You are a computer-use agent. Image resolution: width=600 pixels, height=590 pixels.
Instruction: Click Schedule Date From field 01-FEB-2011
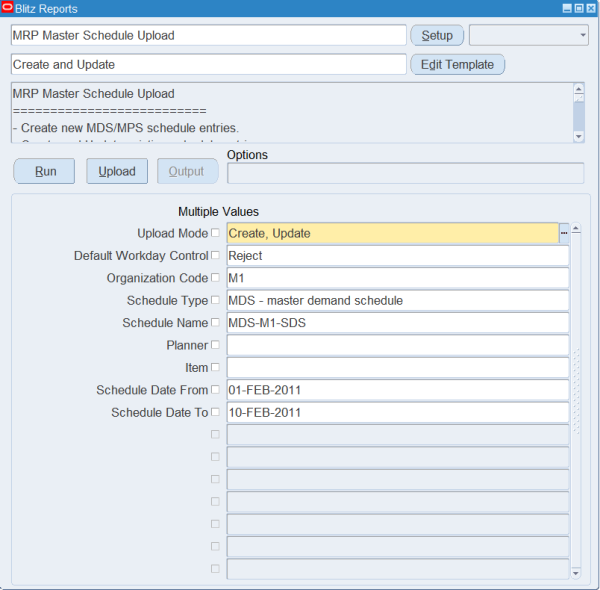pos(398,390)
